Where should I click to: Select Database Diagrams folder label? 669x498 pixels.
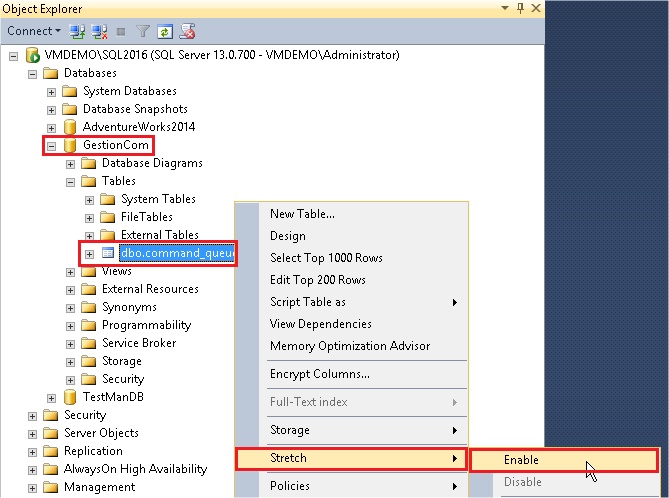coord(152,163)
